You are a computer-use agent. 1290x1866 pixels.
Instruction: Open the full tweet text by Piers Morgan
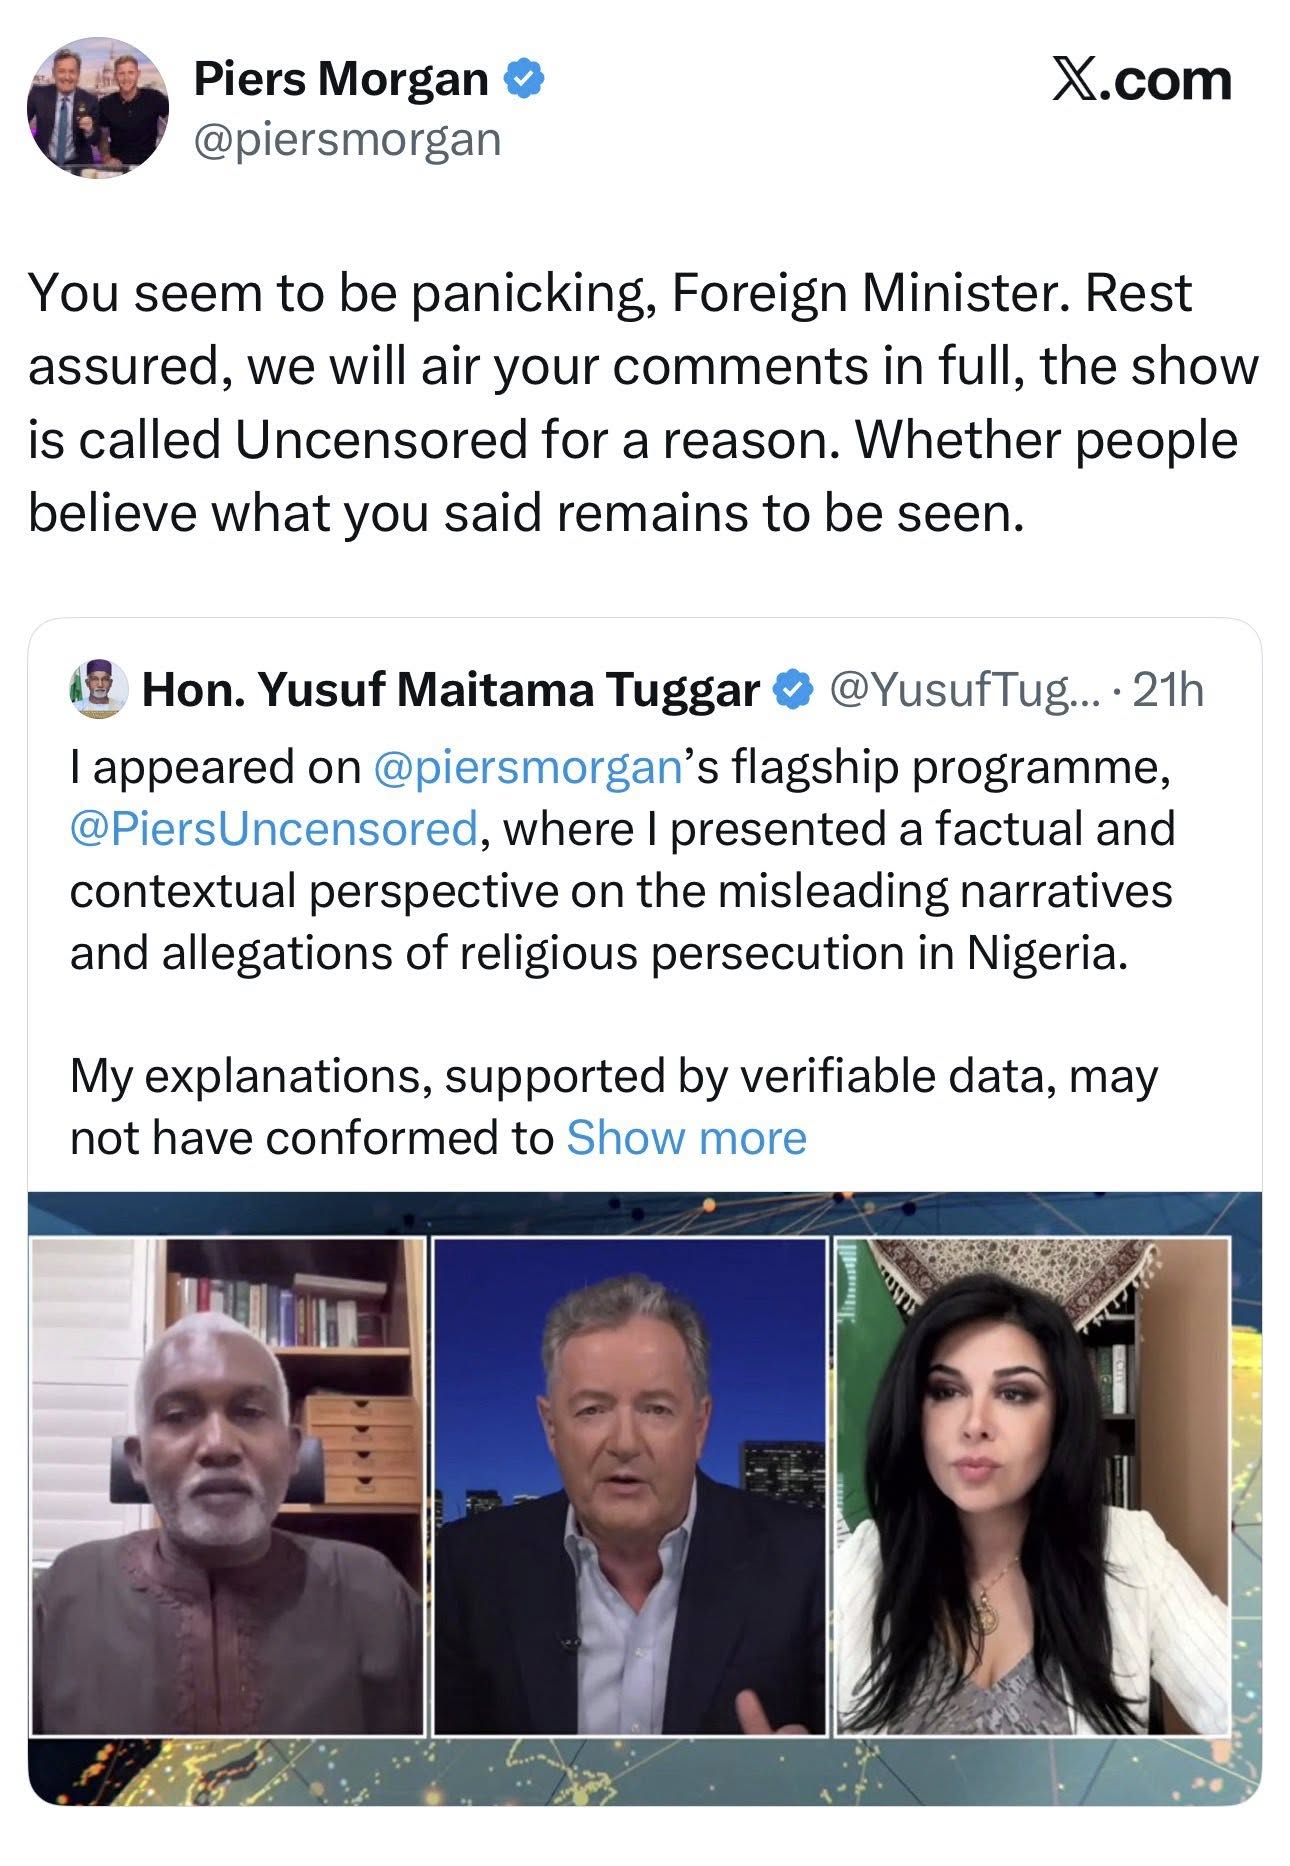coord(640,400)
